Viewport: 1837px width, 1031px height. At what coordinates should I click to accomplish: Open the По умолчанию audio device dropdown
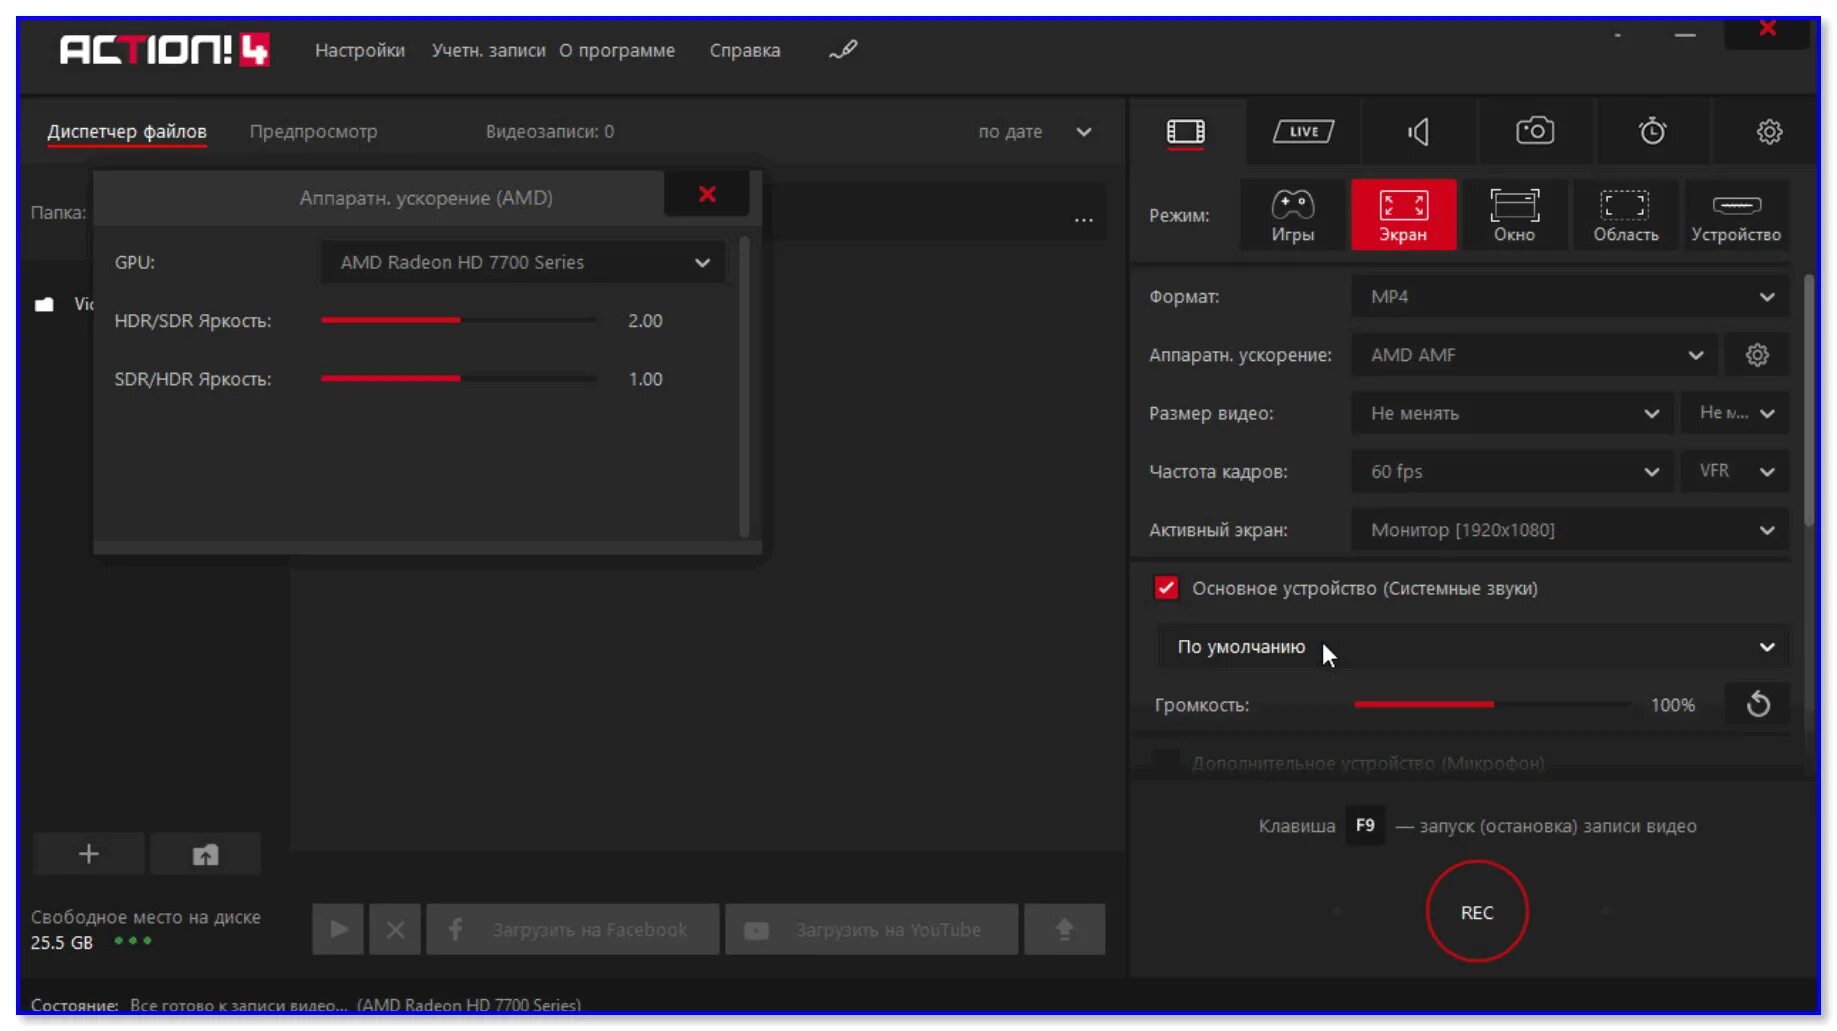click(x=1472, y=647)
